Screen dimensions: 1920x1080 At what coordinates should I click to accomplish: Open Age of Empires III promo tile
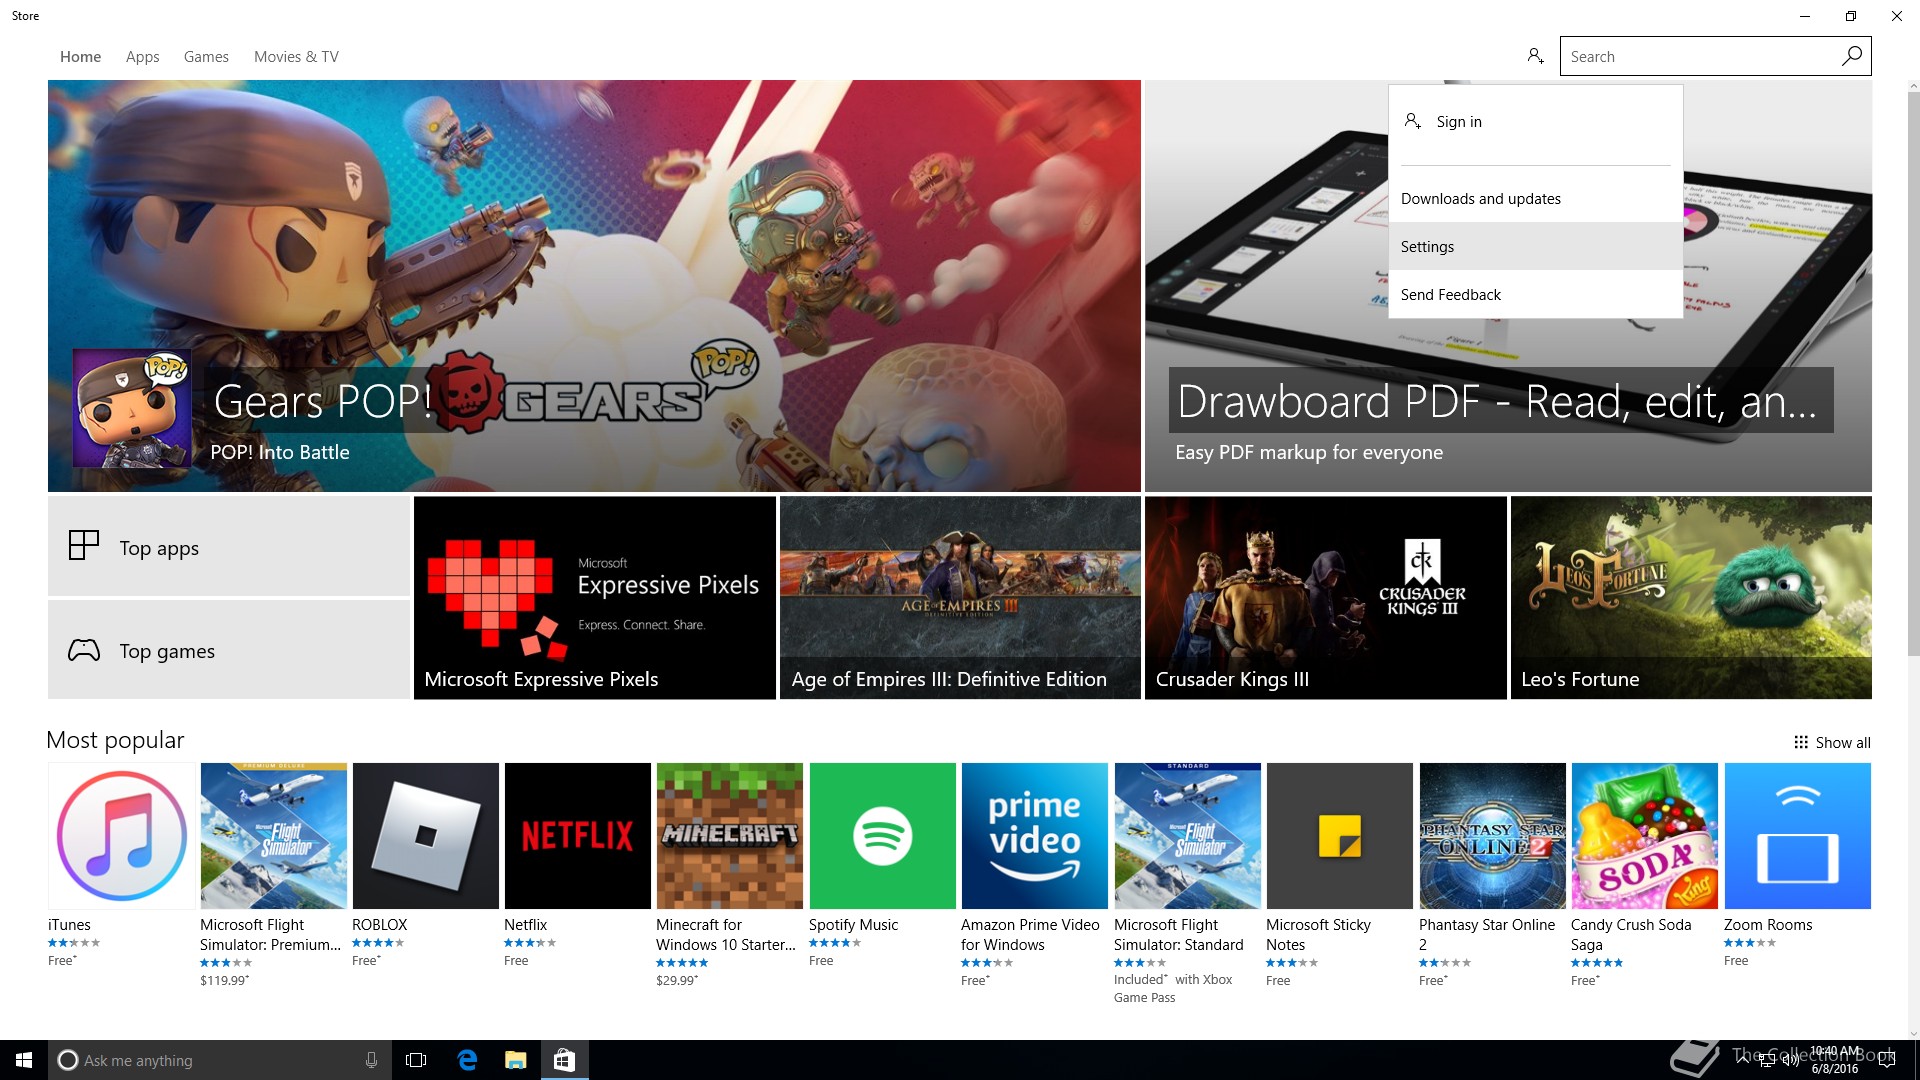click(960, 598)
